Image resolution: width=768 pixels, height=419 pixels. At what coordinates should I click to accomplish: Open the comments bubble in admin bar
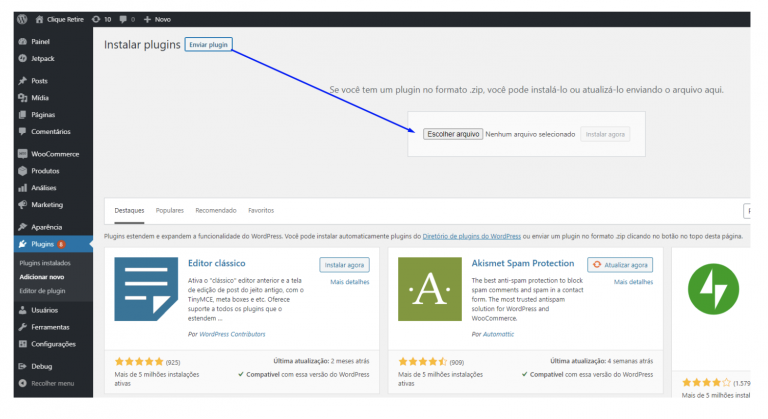click(x=126, y=19)
